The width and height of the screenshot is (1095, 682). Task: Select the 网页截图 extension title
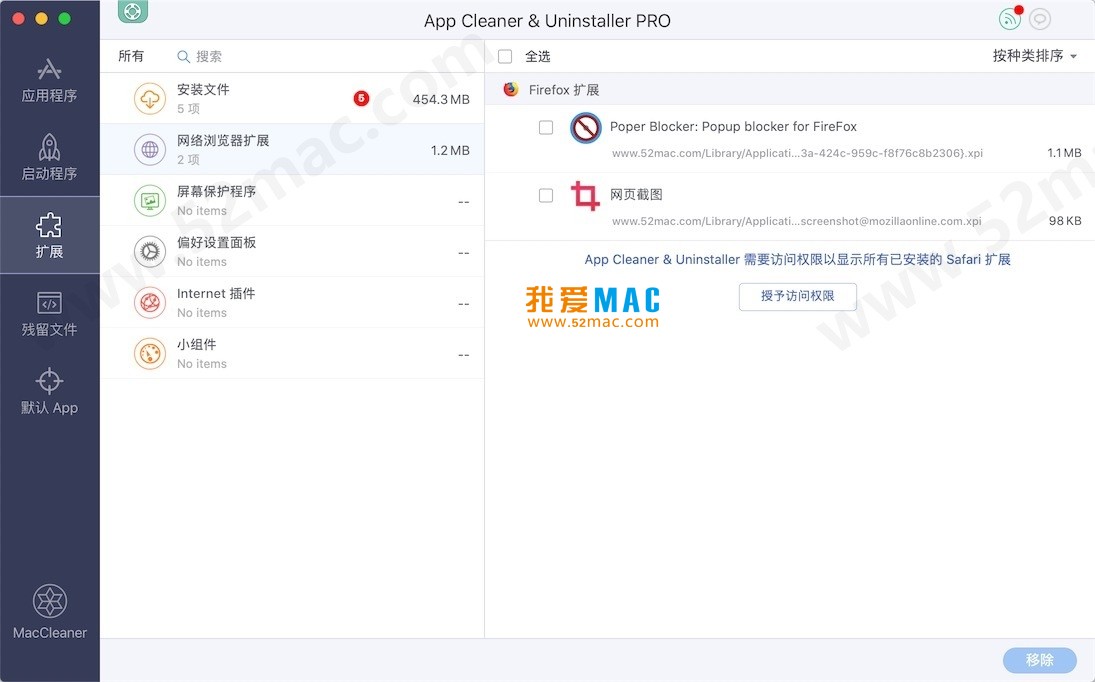click(636, 195)
